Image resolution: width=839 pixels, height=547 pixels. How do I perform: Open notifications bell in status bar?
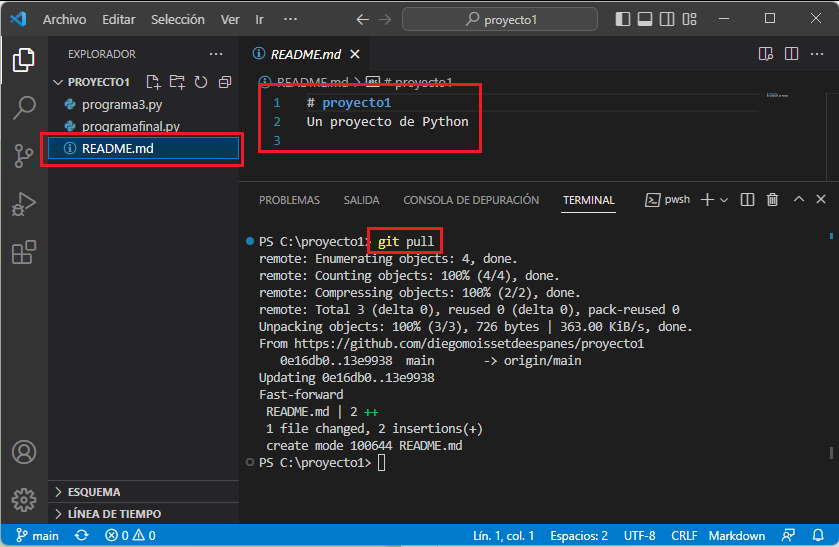[x=818, y=535]
